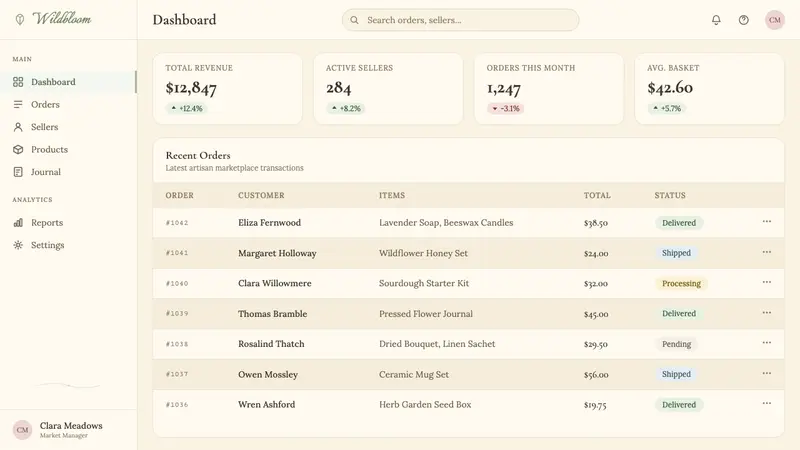800x450 pixels.
Task: Click the $56.00 total
Action: [596, 374]
